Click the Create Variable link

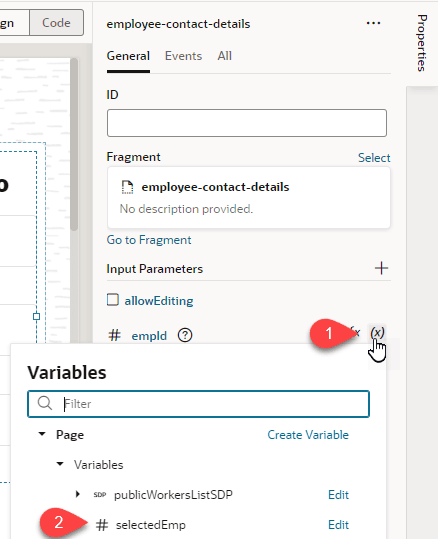(x=308, y=434)
